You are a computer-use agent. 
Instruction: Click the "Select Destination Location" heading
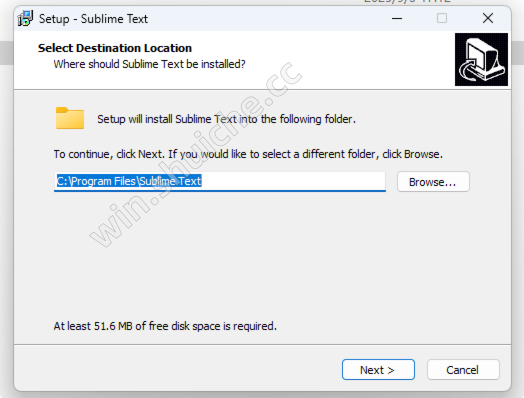pyautogui.click(x=115, y=48)
